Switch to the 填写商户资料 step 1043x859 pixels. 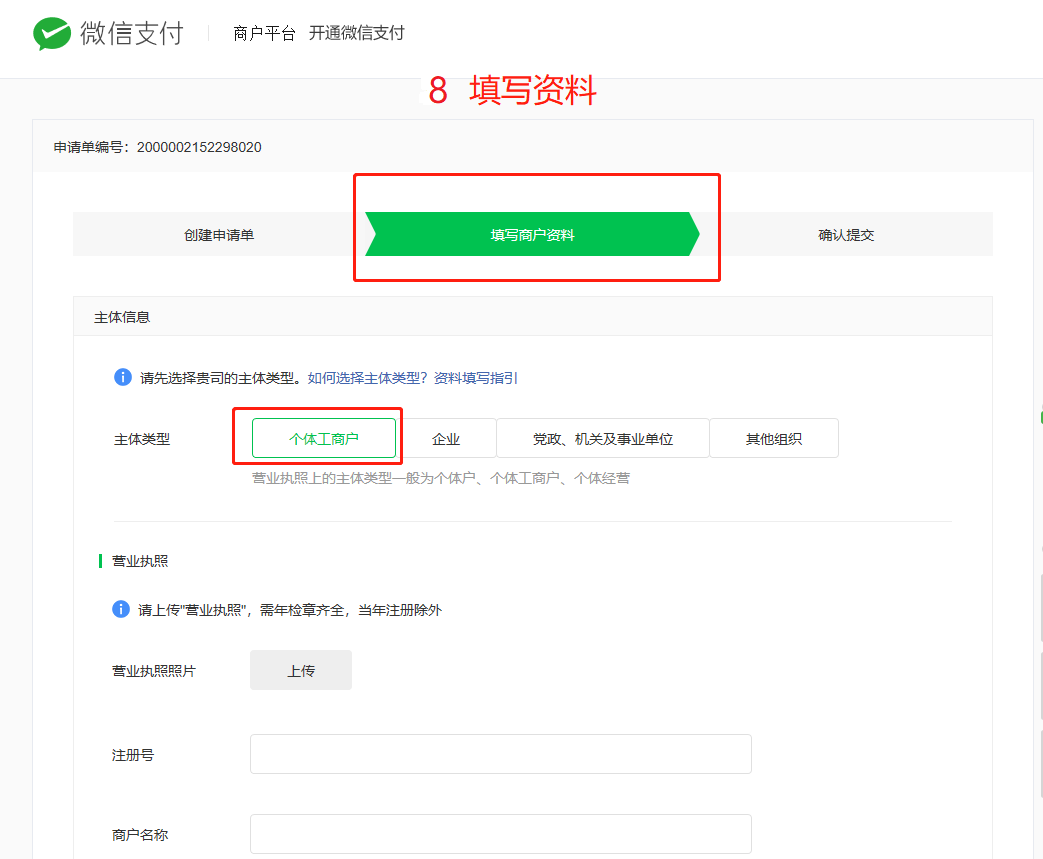tap(532, 235)
